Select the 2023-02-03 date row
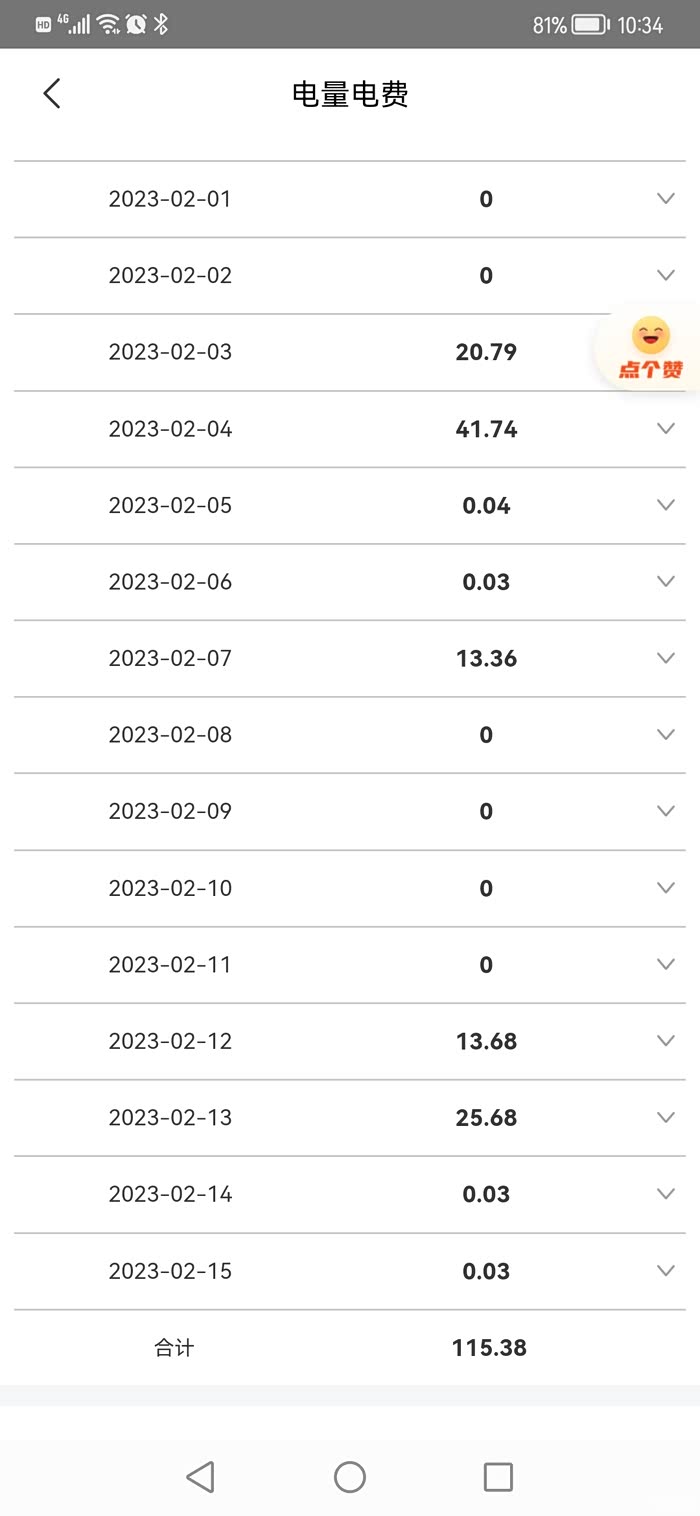This screenshot has width=700, height=1516. point(170,352)
